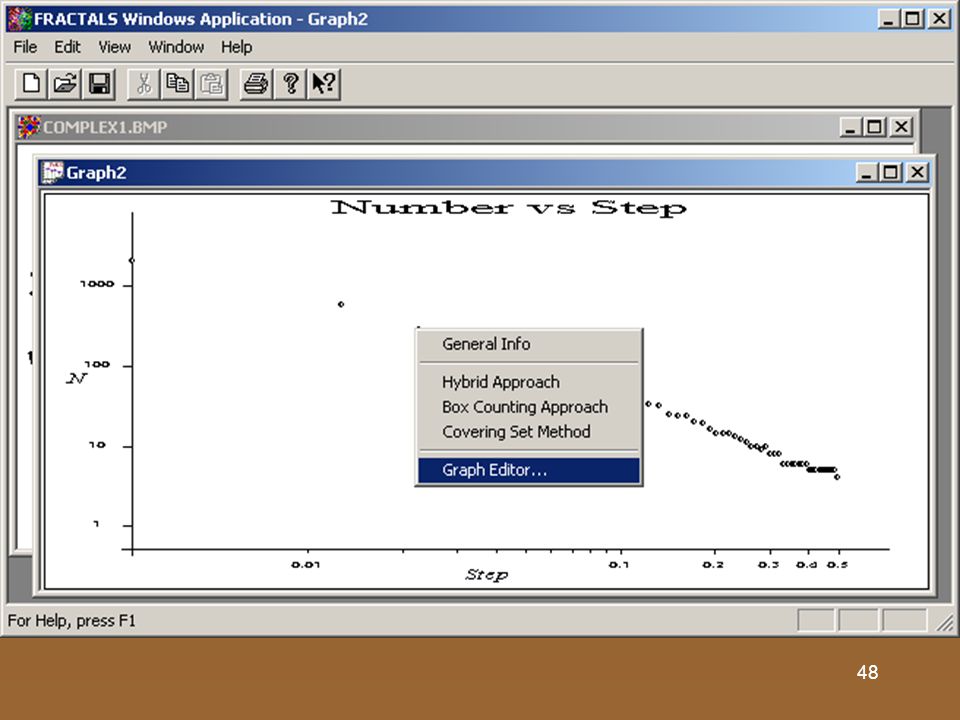Click the Graph2 window title bar

pyautogui.click(x=484, y=173)
